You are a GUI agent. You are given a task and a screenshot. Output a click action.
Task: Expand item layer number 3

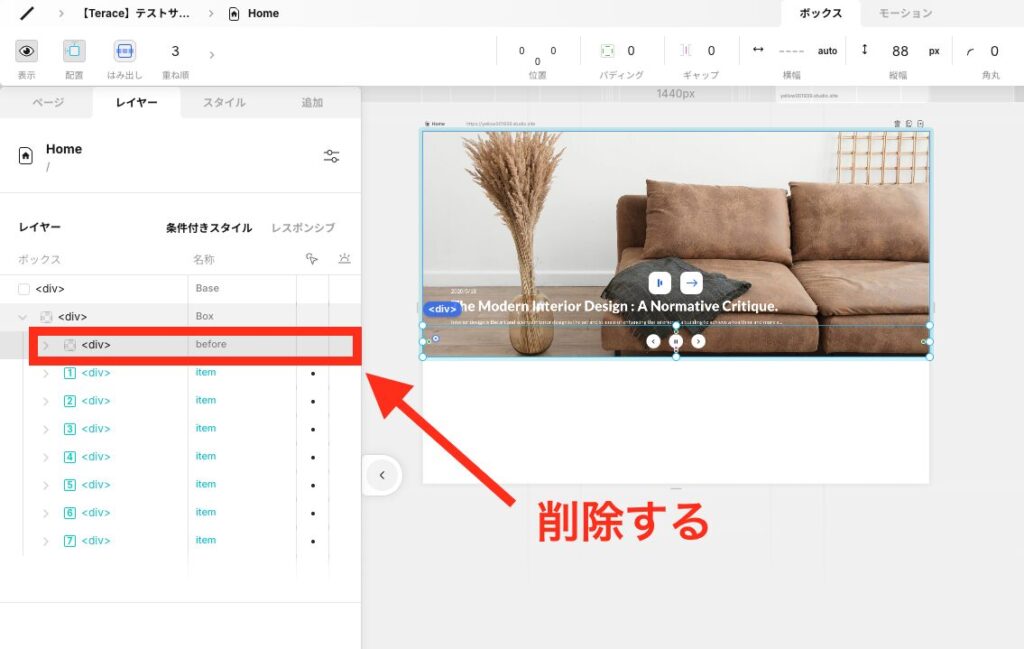click(x=45, y=429)
